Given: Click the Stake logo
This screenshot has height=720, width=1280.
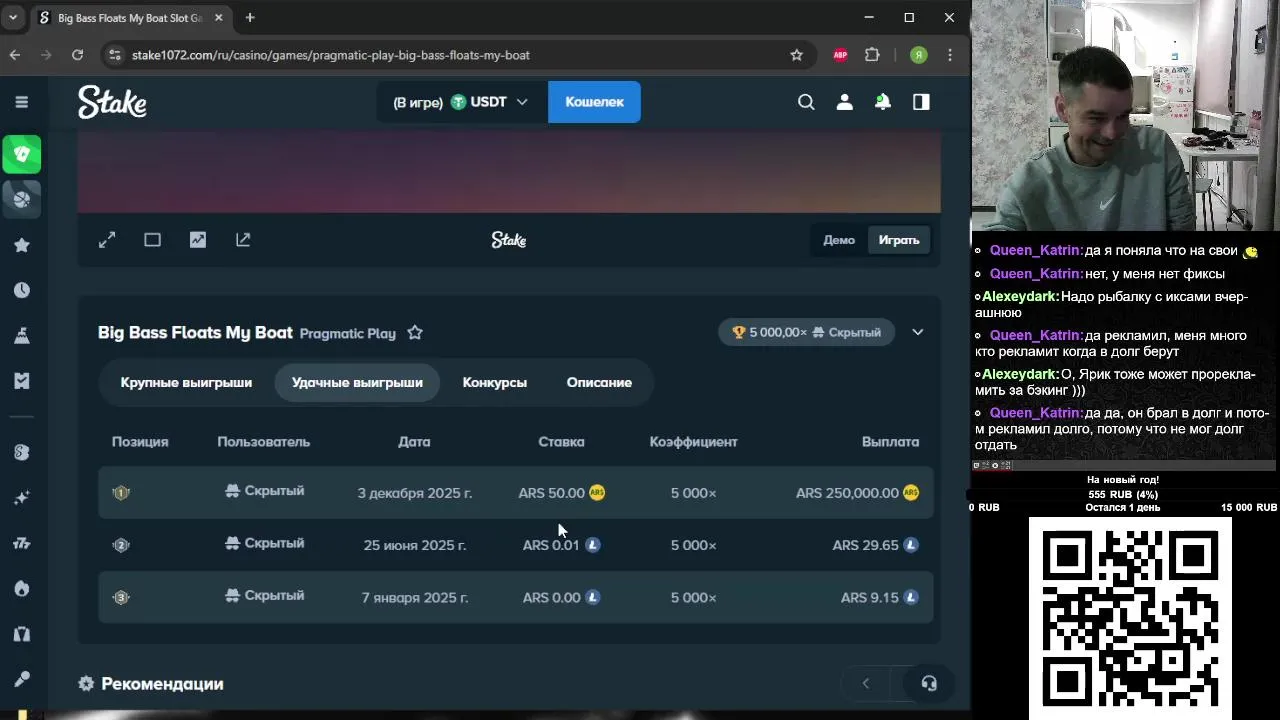Looking at the screenshot, I should [x=112, y=102].
